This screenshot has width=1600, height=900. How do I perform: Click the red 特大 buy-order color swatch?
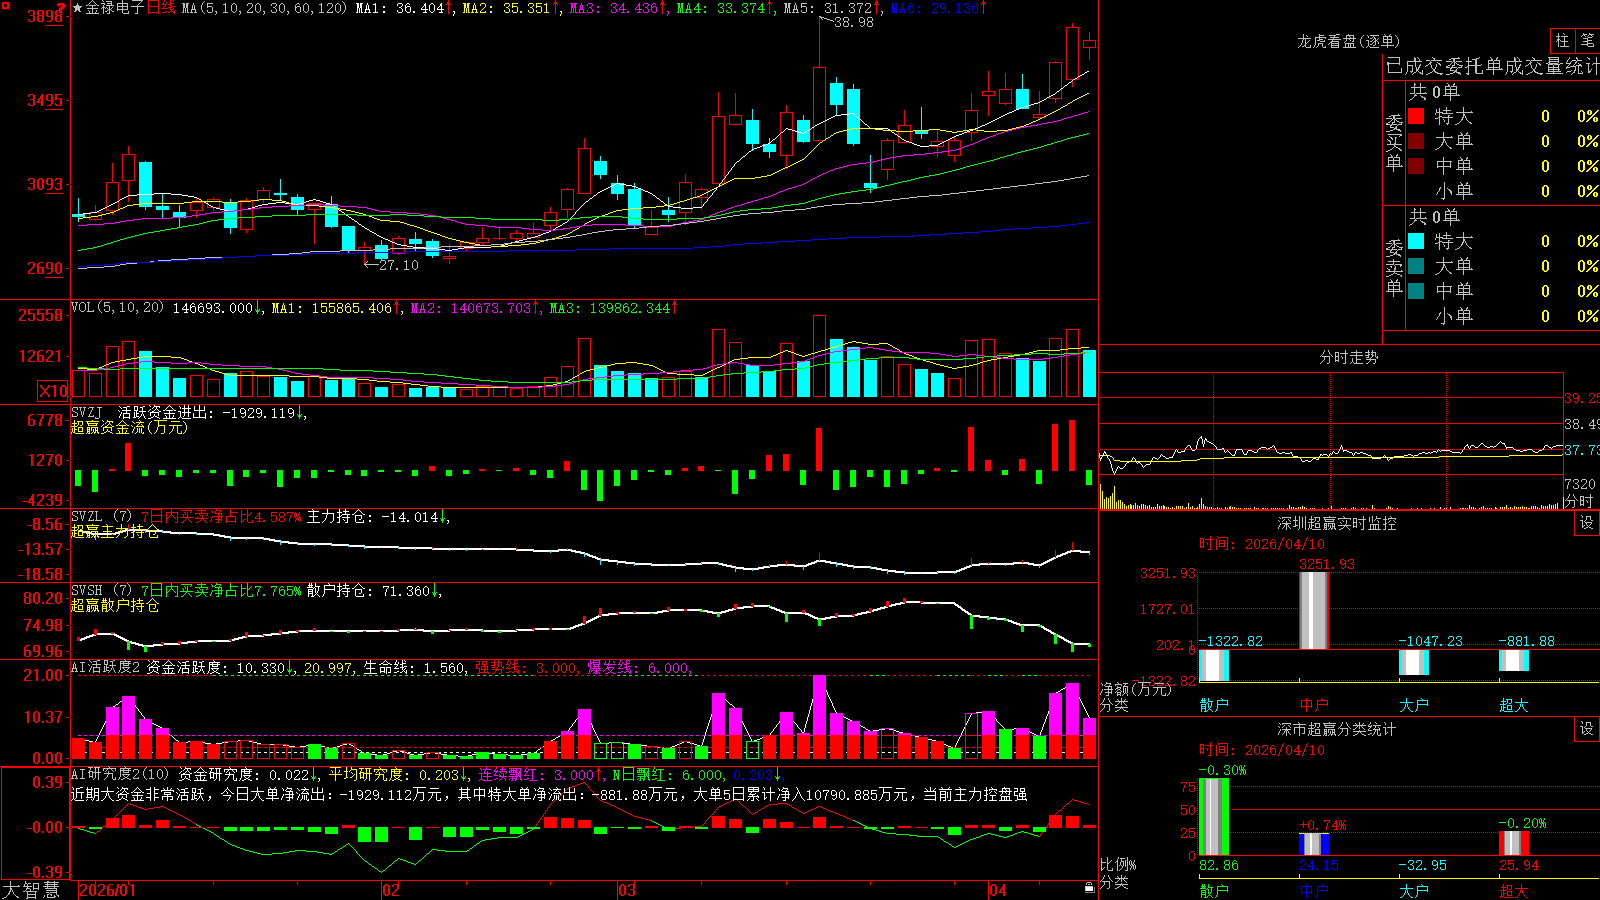pos(1416,116)
